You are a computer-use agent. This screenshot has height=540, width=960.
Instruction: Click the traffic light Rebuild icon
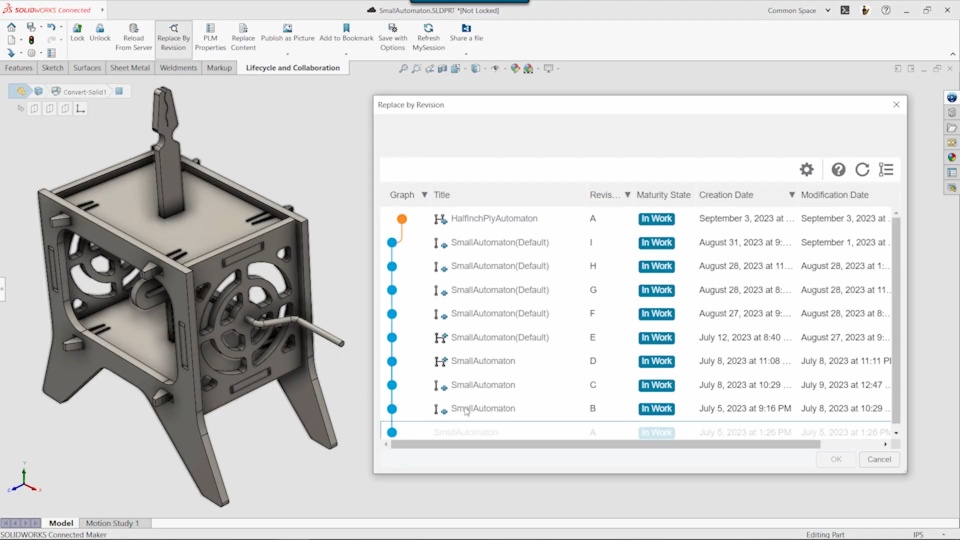pos(31,40)
